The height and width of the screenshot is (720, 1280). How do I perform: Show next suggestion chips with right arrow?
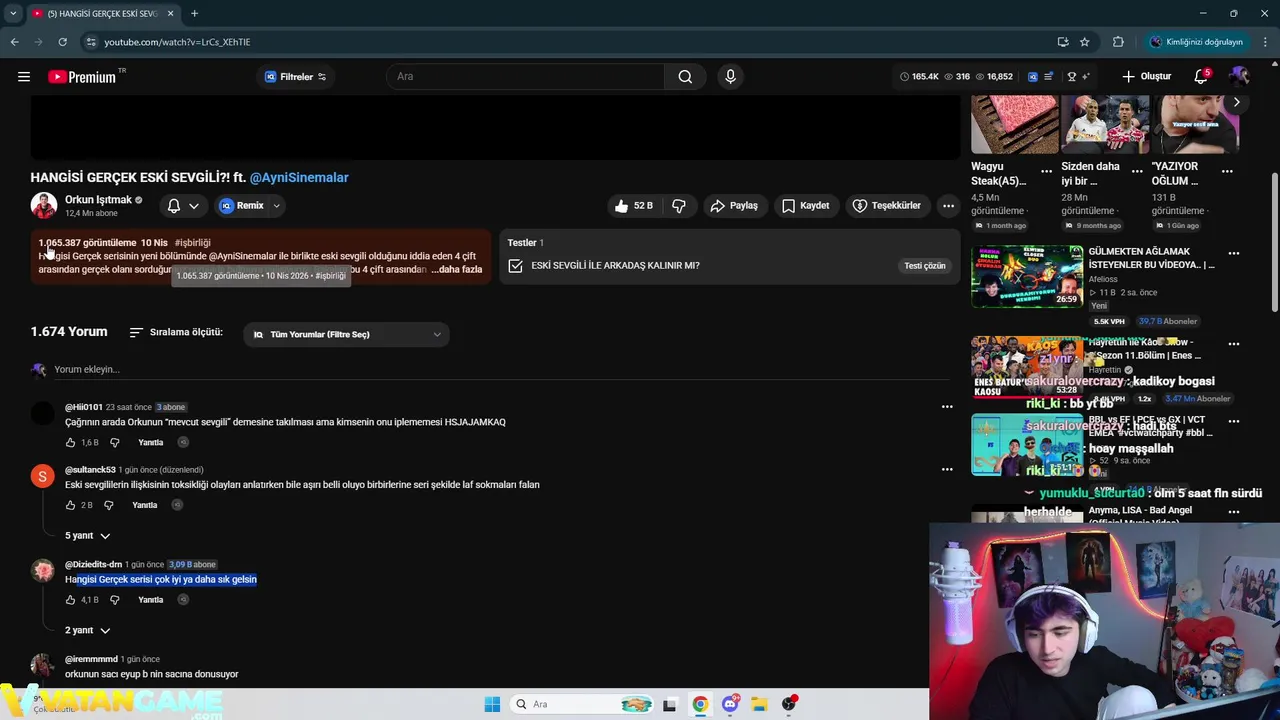[1236, 102]
